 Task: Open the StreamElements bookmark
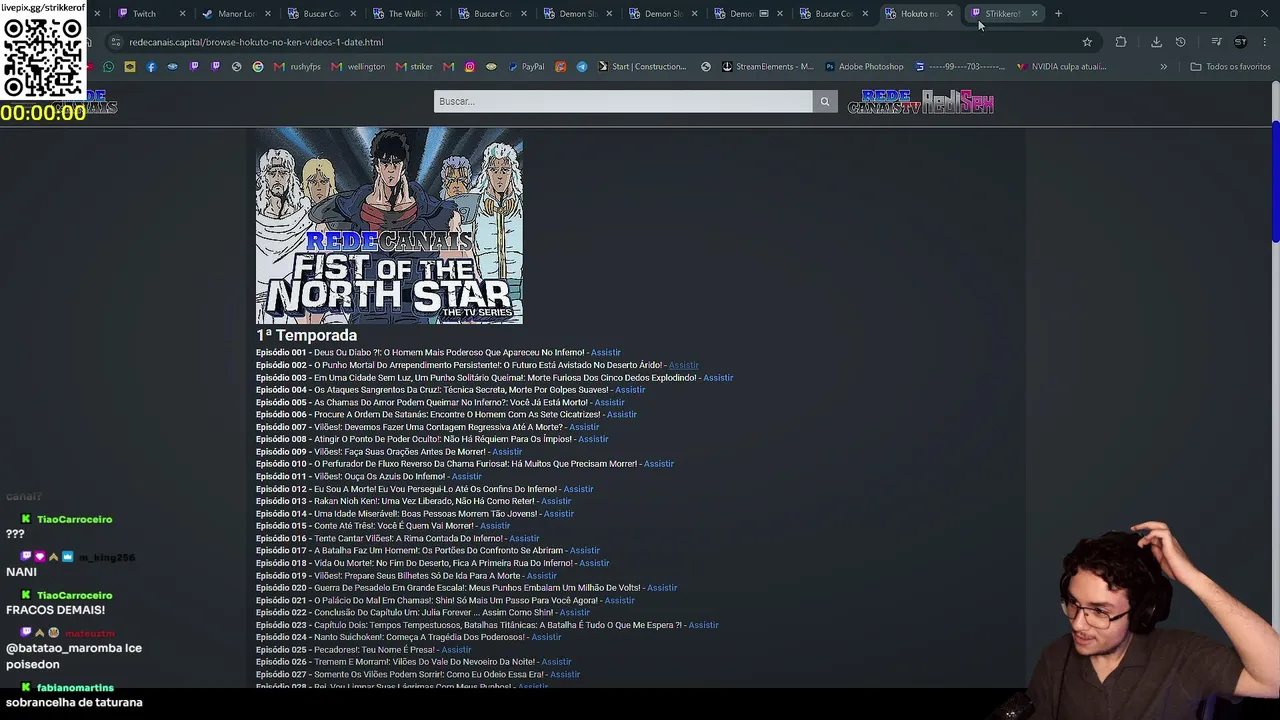pos(767,67)
